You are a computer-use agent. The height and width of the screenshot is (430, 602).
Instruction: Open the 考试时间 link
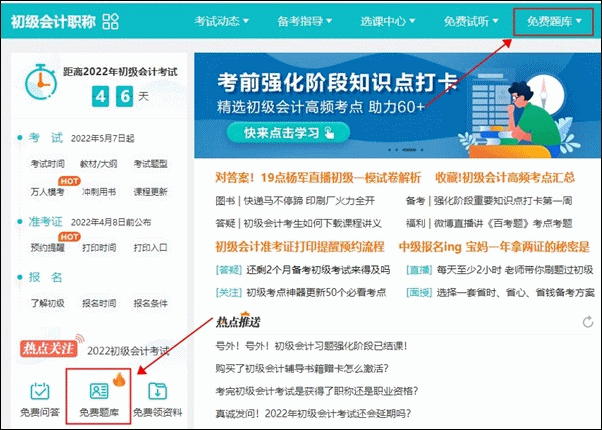(x=48, y=164)
